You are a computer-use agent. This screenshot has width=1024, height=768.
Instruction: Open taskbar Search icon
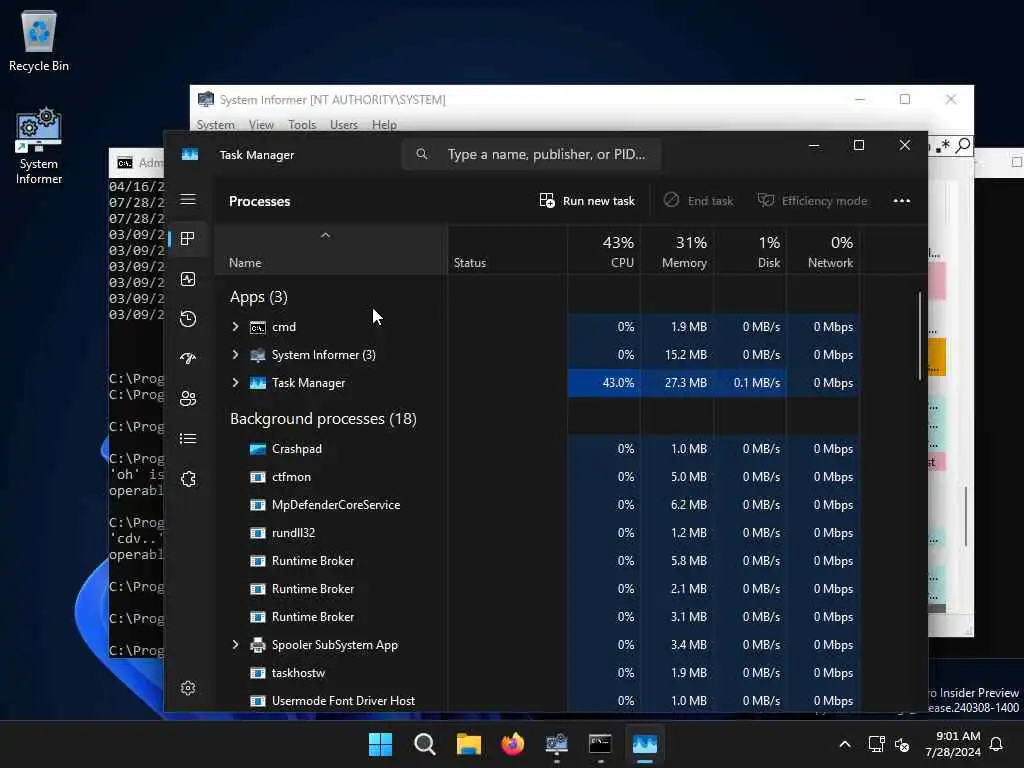point(424,744)
